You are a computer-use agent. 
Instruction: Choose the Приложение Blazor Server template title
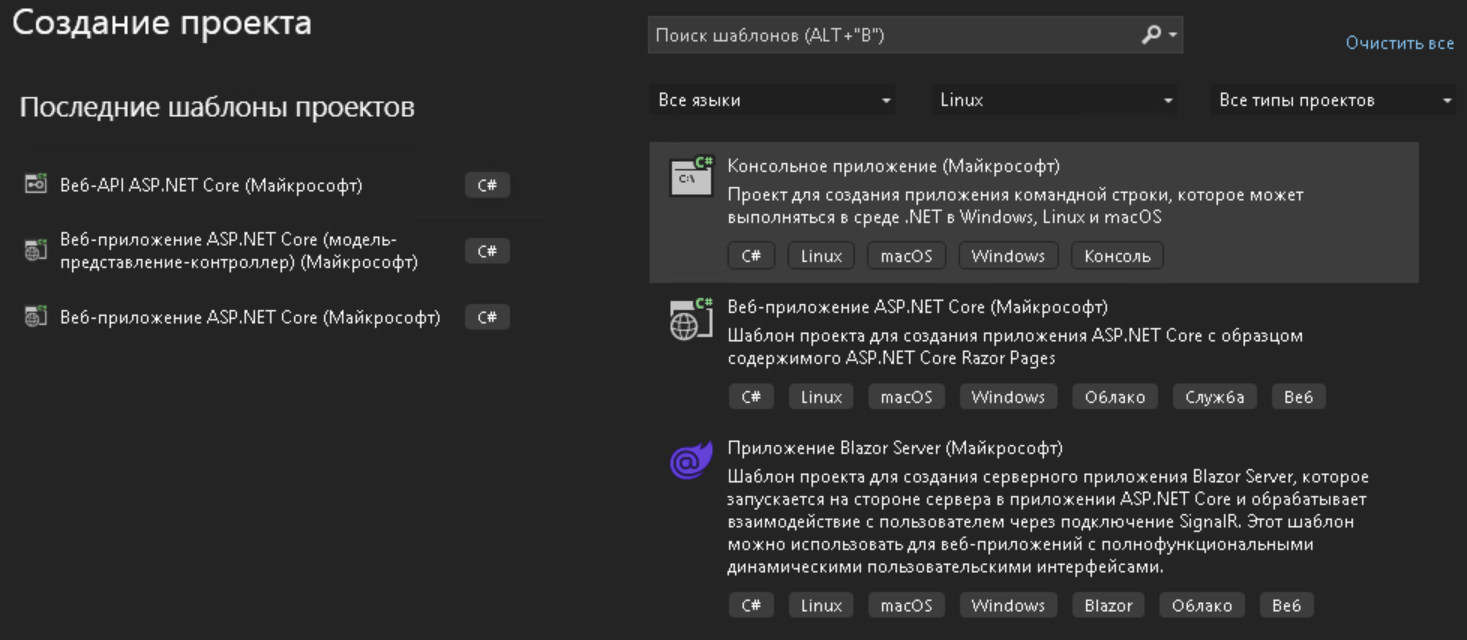(x=894, y=448)
